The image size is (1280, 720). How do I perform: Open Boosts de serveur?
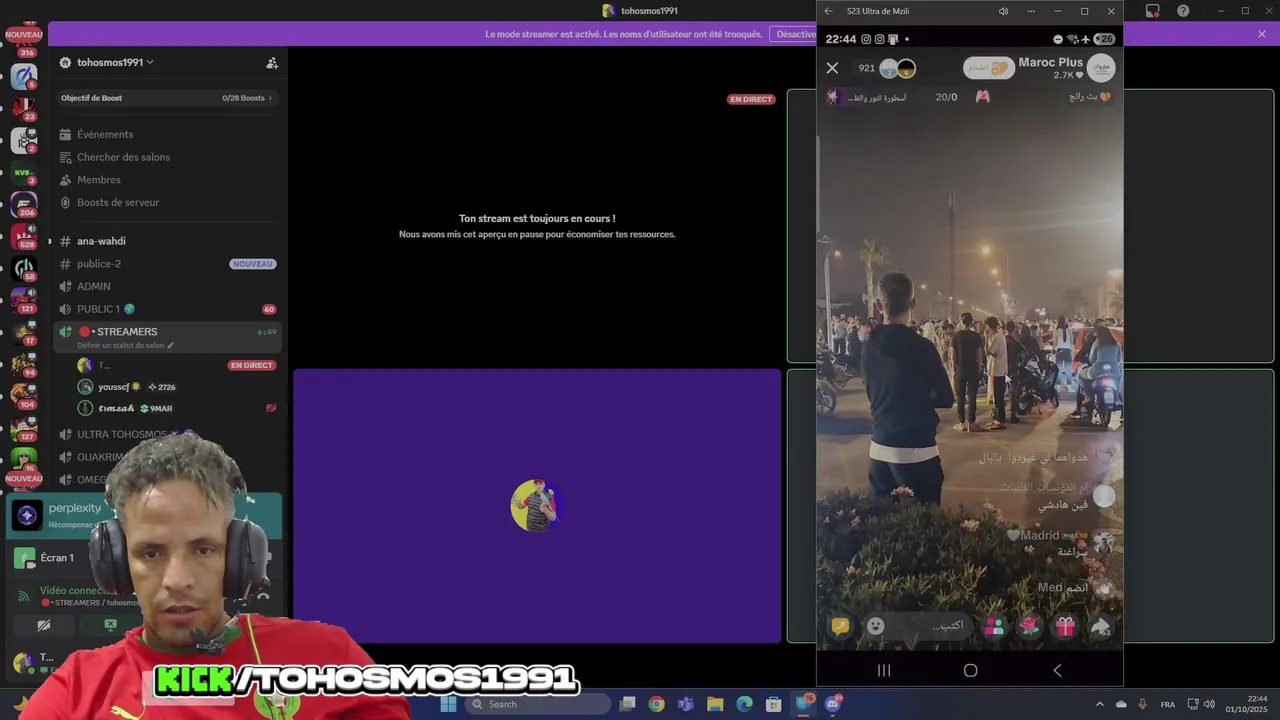[118, 202]
